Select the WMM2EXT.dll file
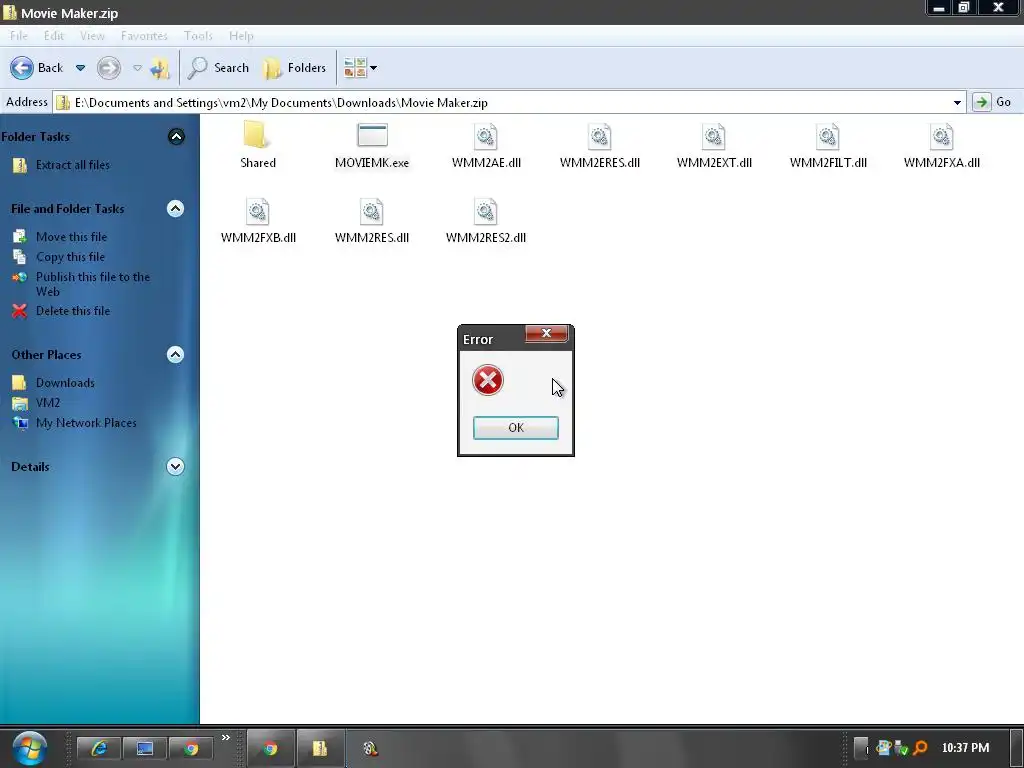1024x768 pixels. (714, 146)
